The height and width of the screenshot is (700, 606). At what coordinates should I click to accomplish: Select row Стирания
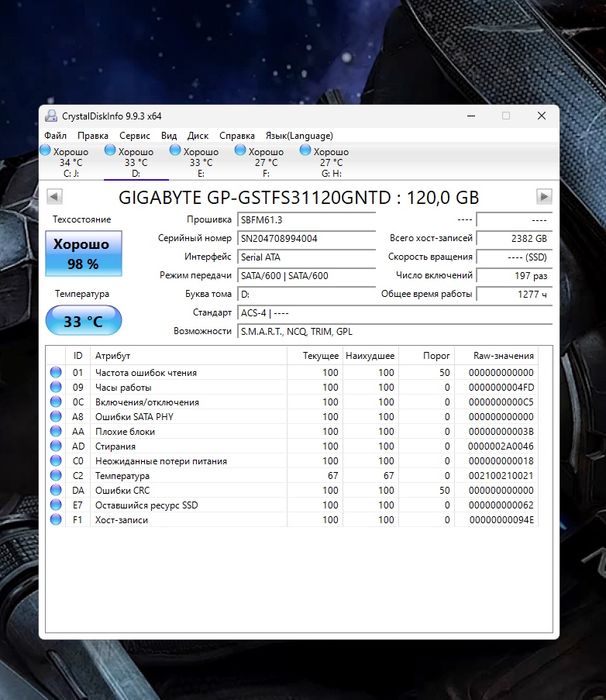point(293,446)
